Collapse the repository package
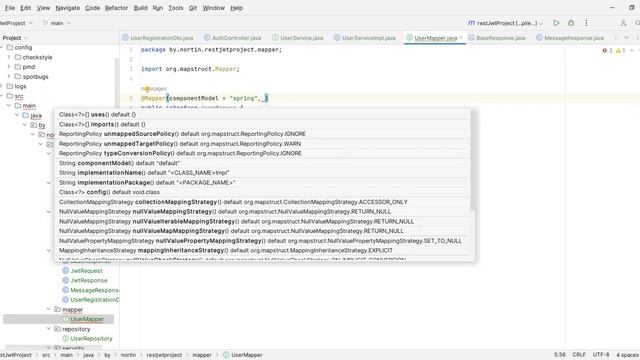 click(x=49, y=329)
